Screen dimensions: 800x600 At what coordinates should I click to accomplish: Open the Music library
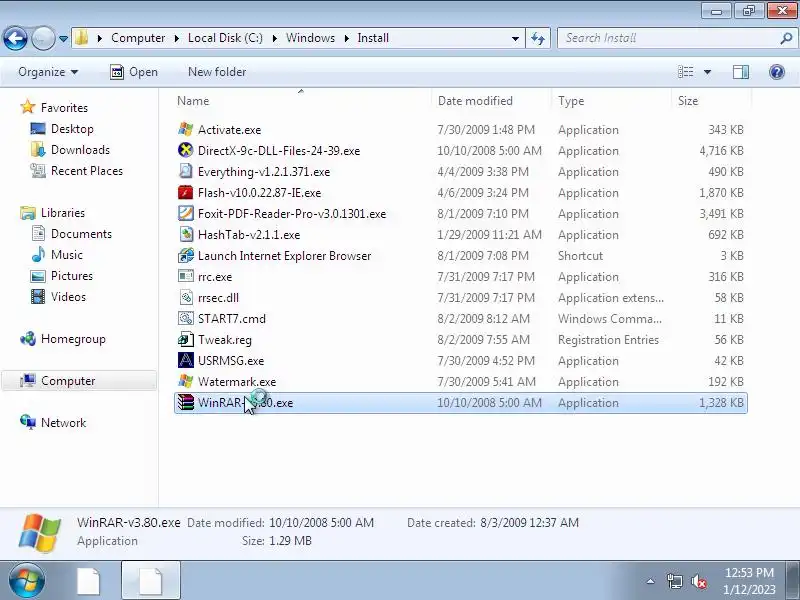tap(66, 254)
